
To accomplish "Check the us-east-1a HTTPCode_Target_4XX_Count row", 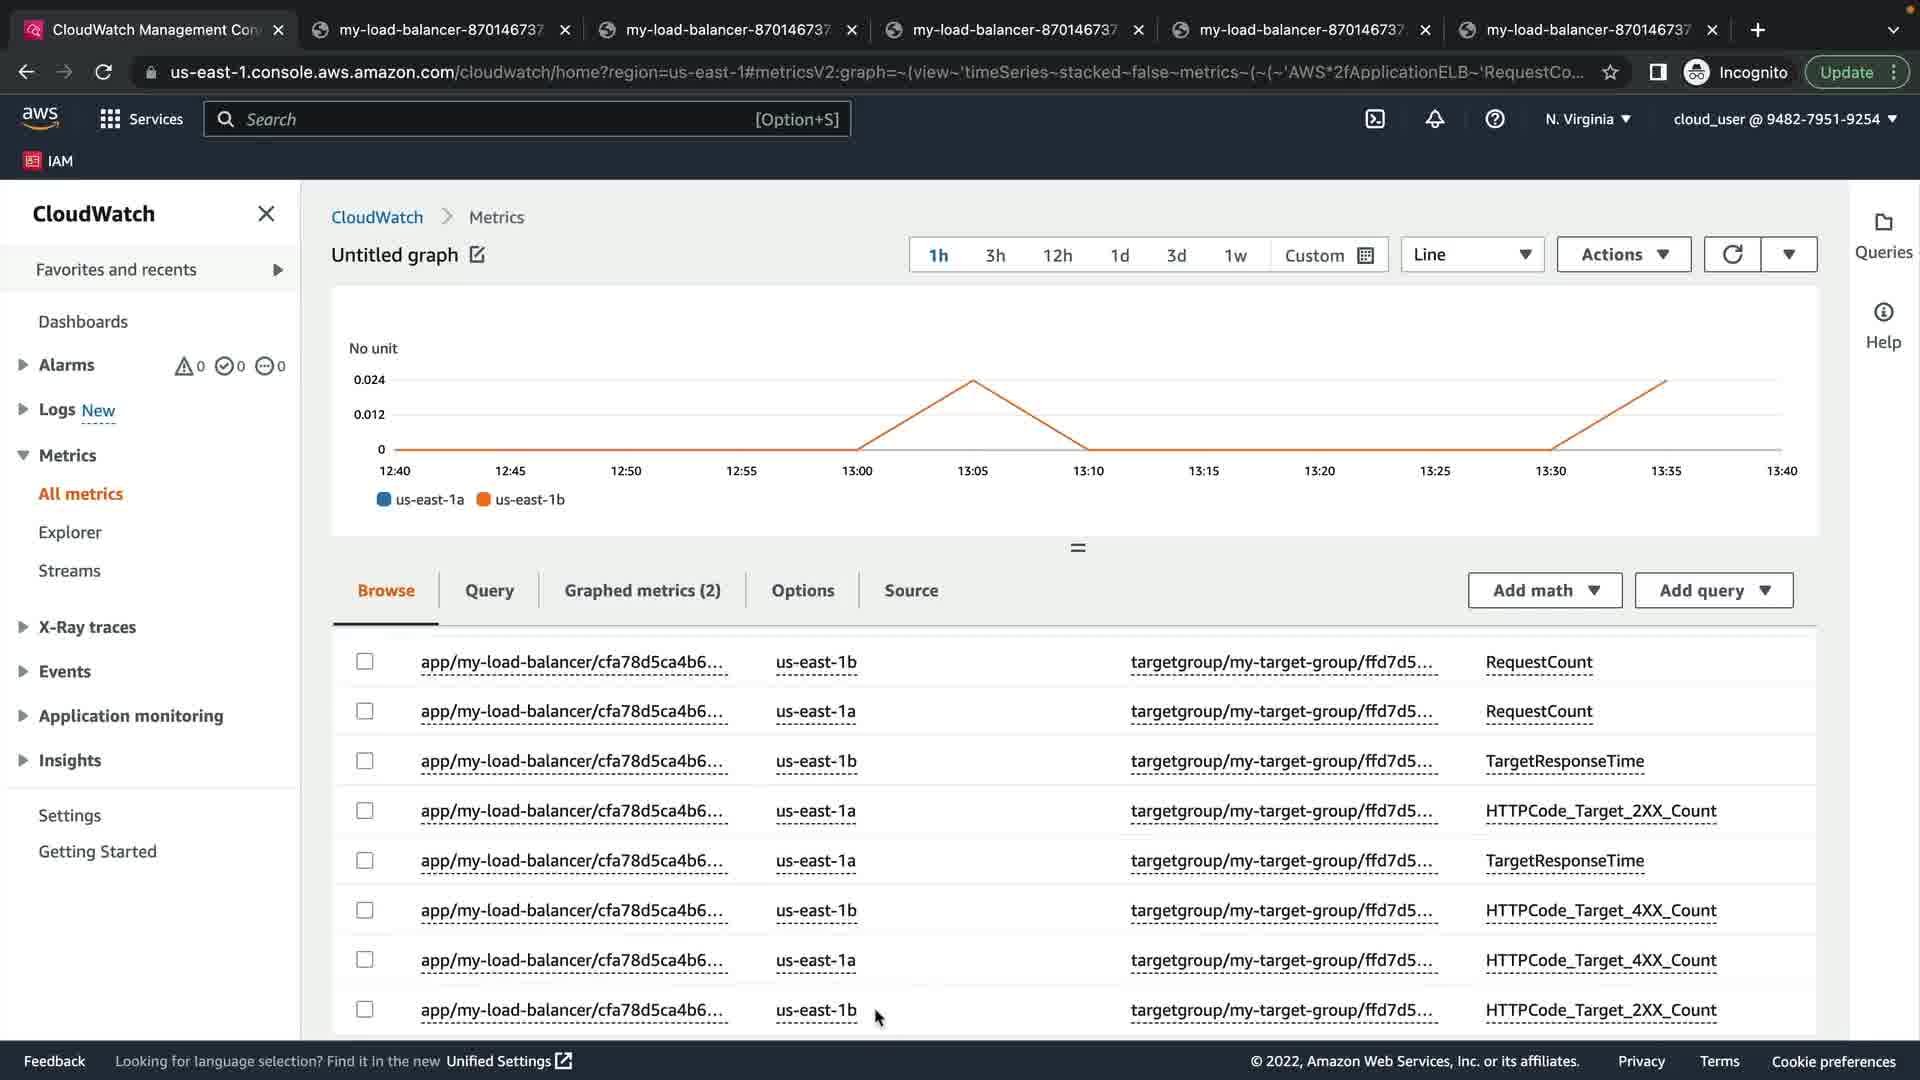I will point(365,960).
